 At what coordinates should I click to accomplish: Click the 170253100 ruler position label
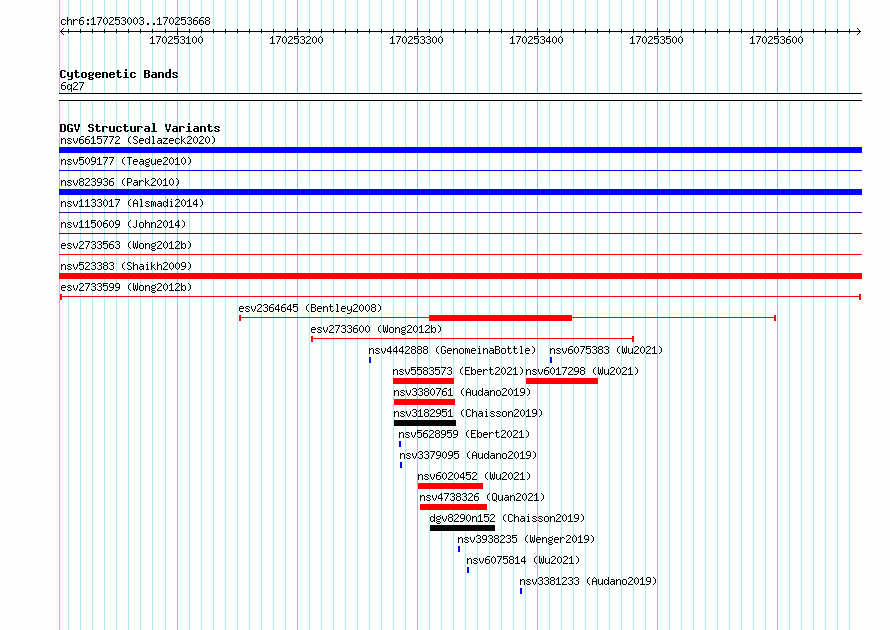pyautogui.click(x=176, y=40)
